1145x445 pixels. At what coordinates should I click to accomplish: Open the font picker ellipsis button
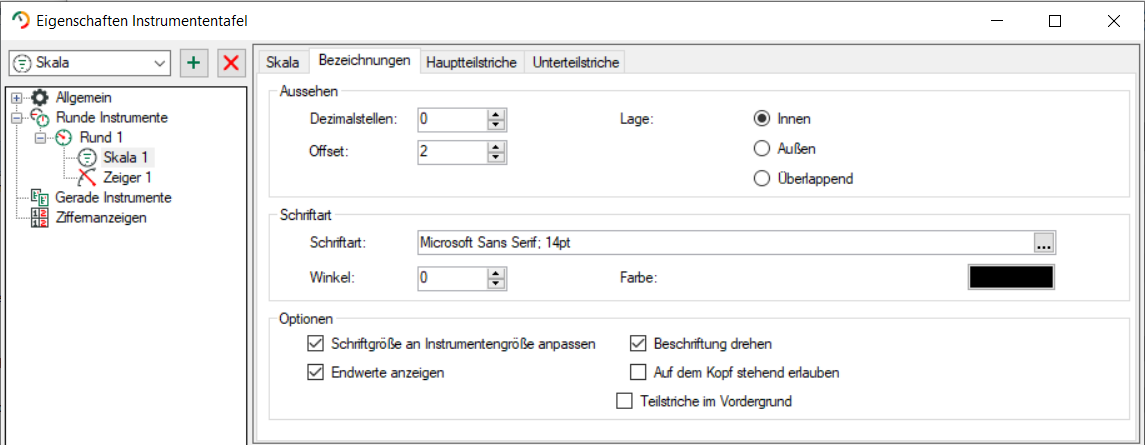click(1045, 242)
